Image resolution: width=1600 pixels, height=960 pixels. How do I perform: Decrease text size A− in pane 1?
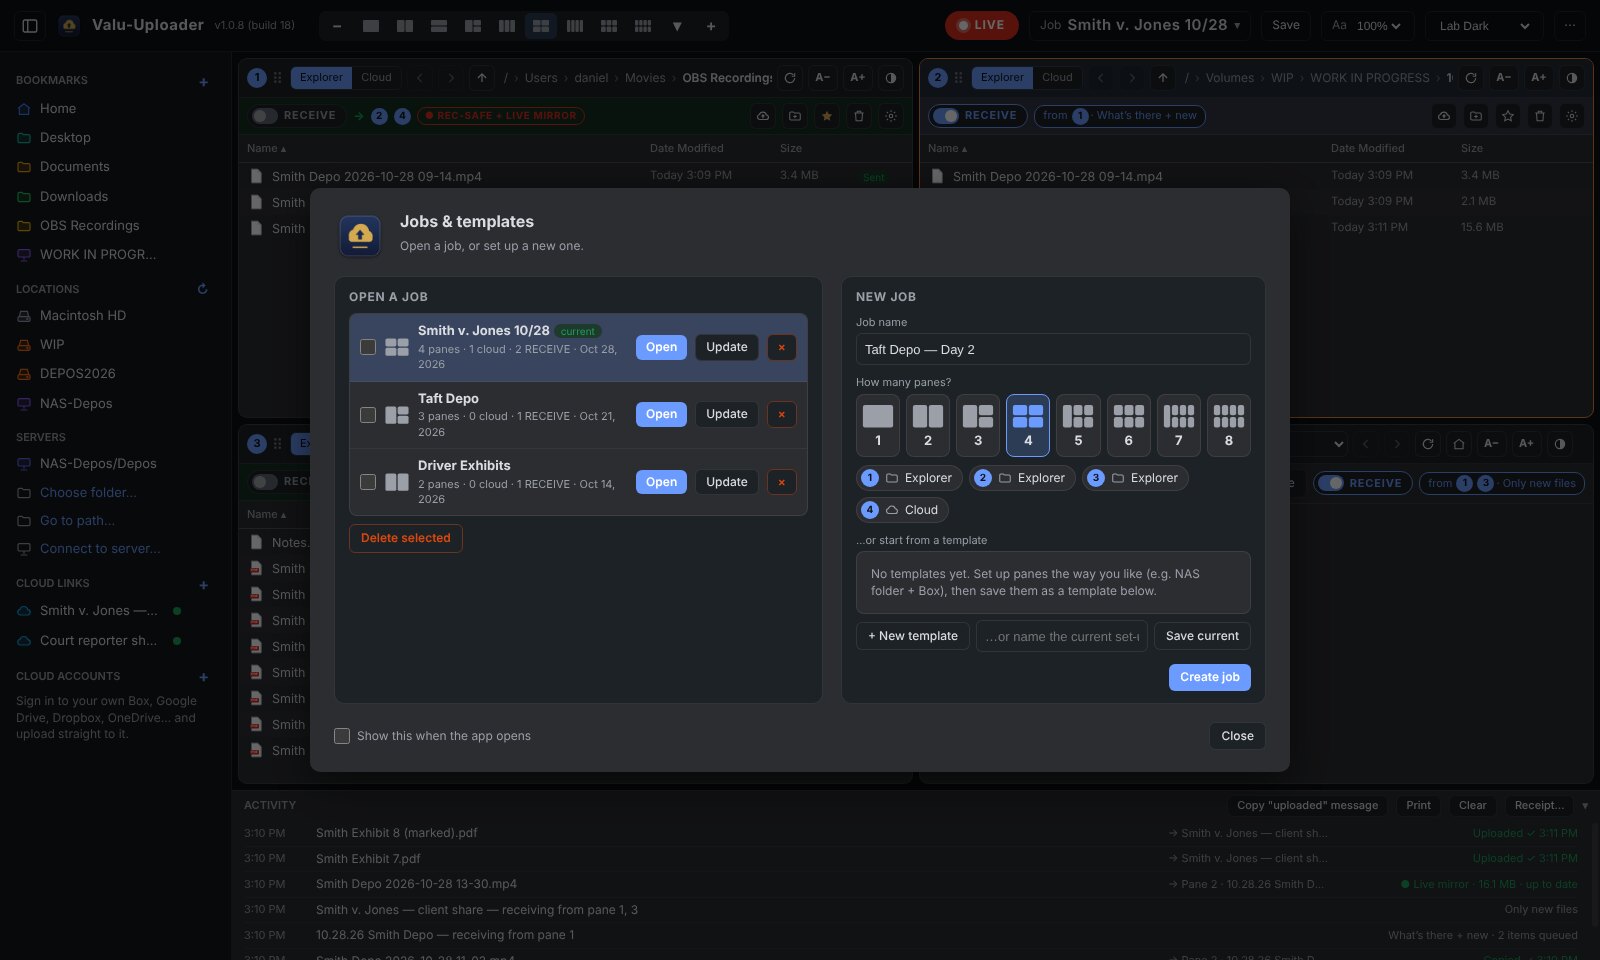tap(823, 78)
